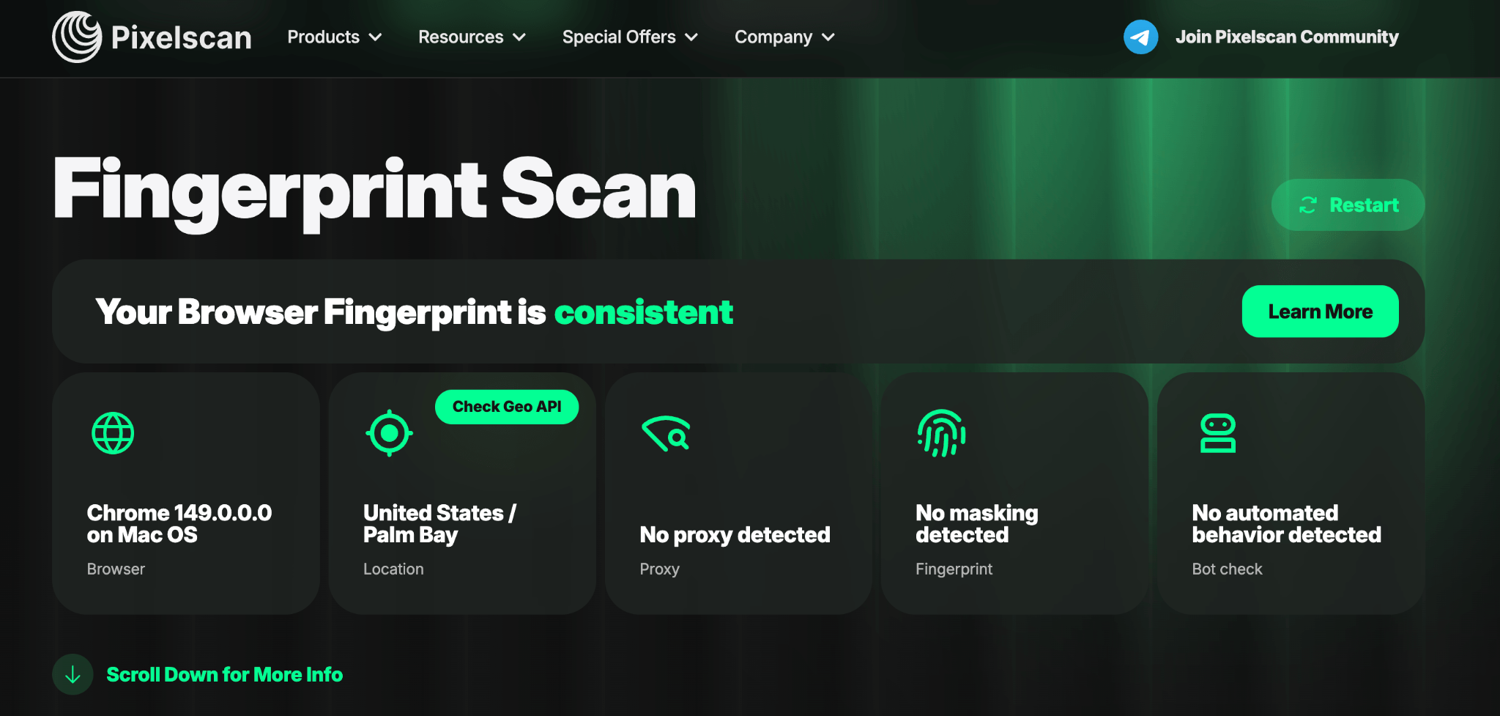Click 'Your Browser Fingerprint is' text
The height and width of the screenshot is (716, 1500).
tap(320, 312)
